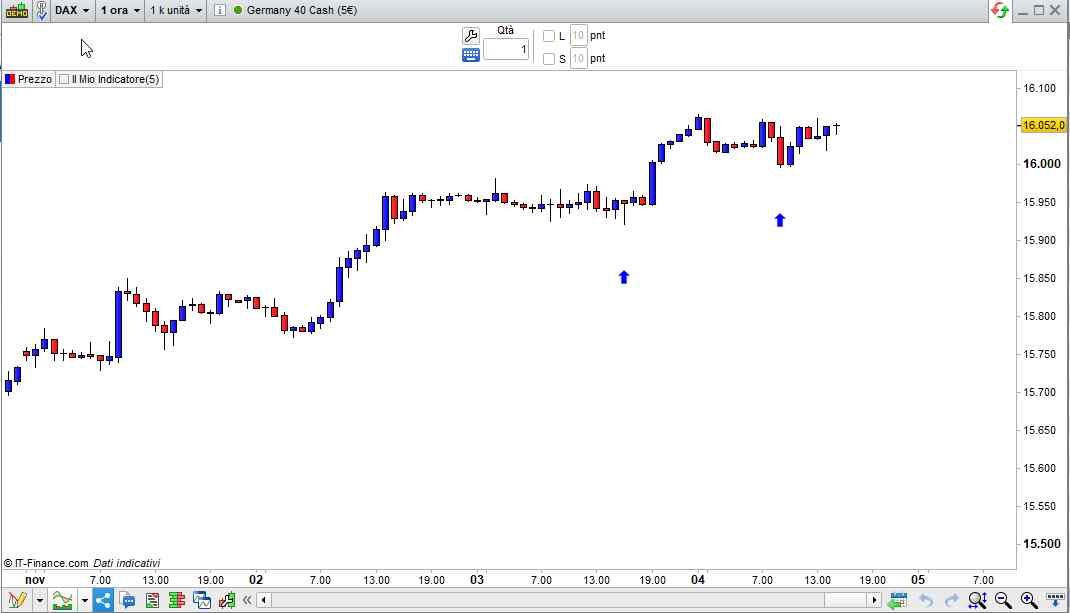Click the upper blue up-arrow signal

(x=780, y=220)
